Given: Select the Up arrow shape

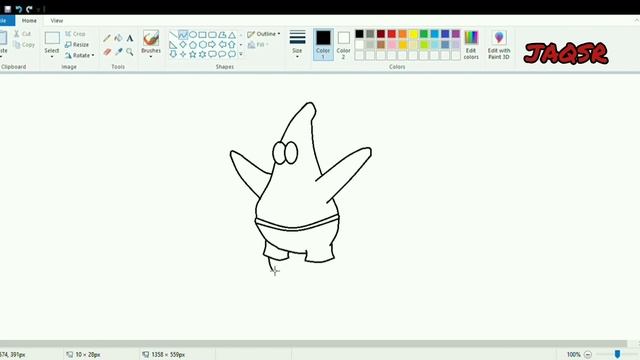Looking at the screenshot, I should point(232,44).
